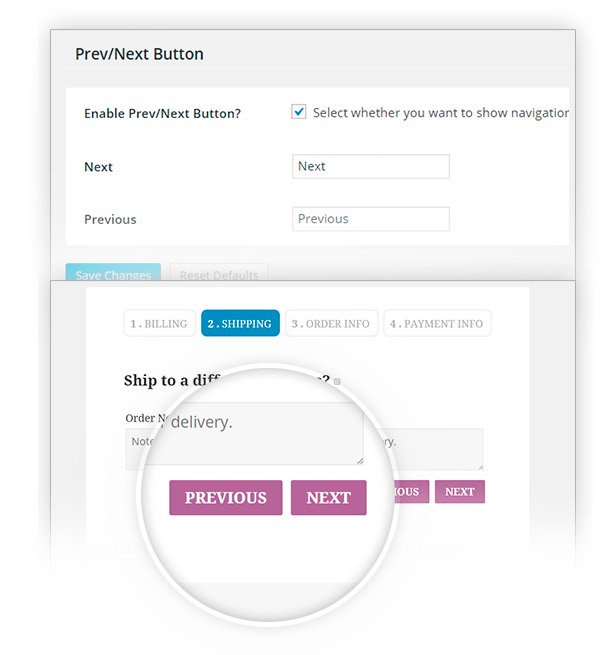Toggle the Enable Prev/Next Button checkbox
The width and height of the screenshot is (600, 655).
click(x=299, y=112)
